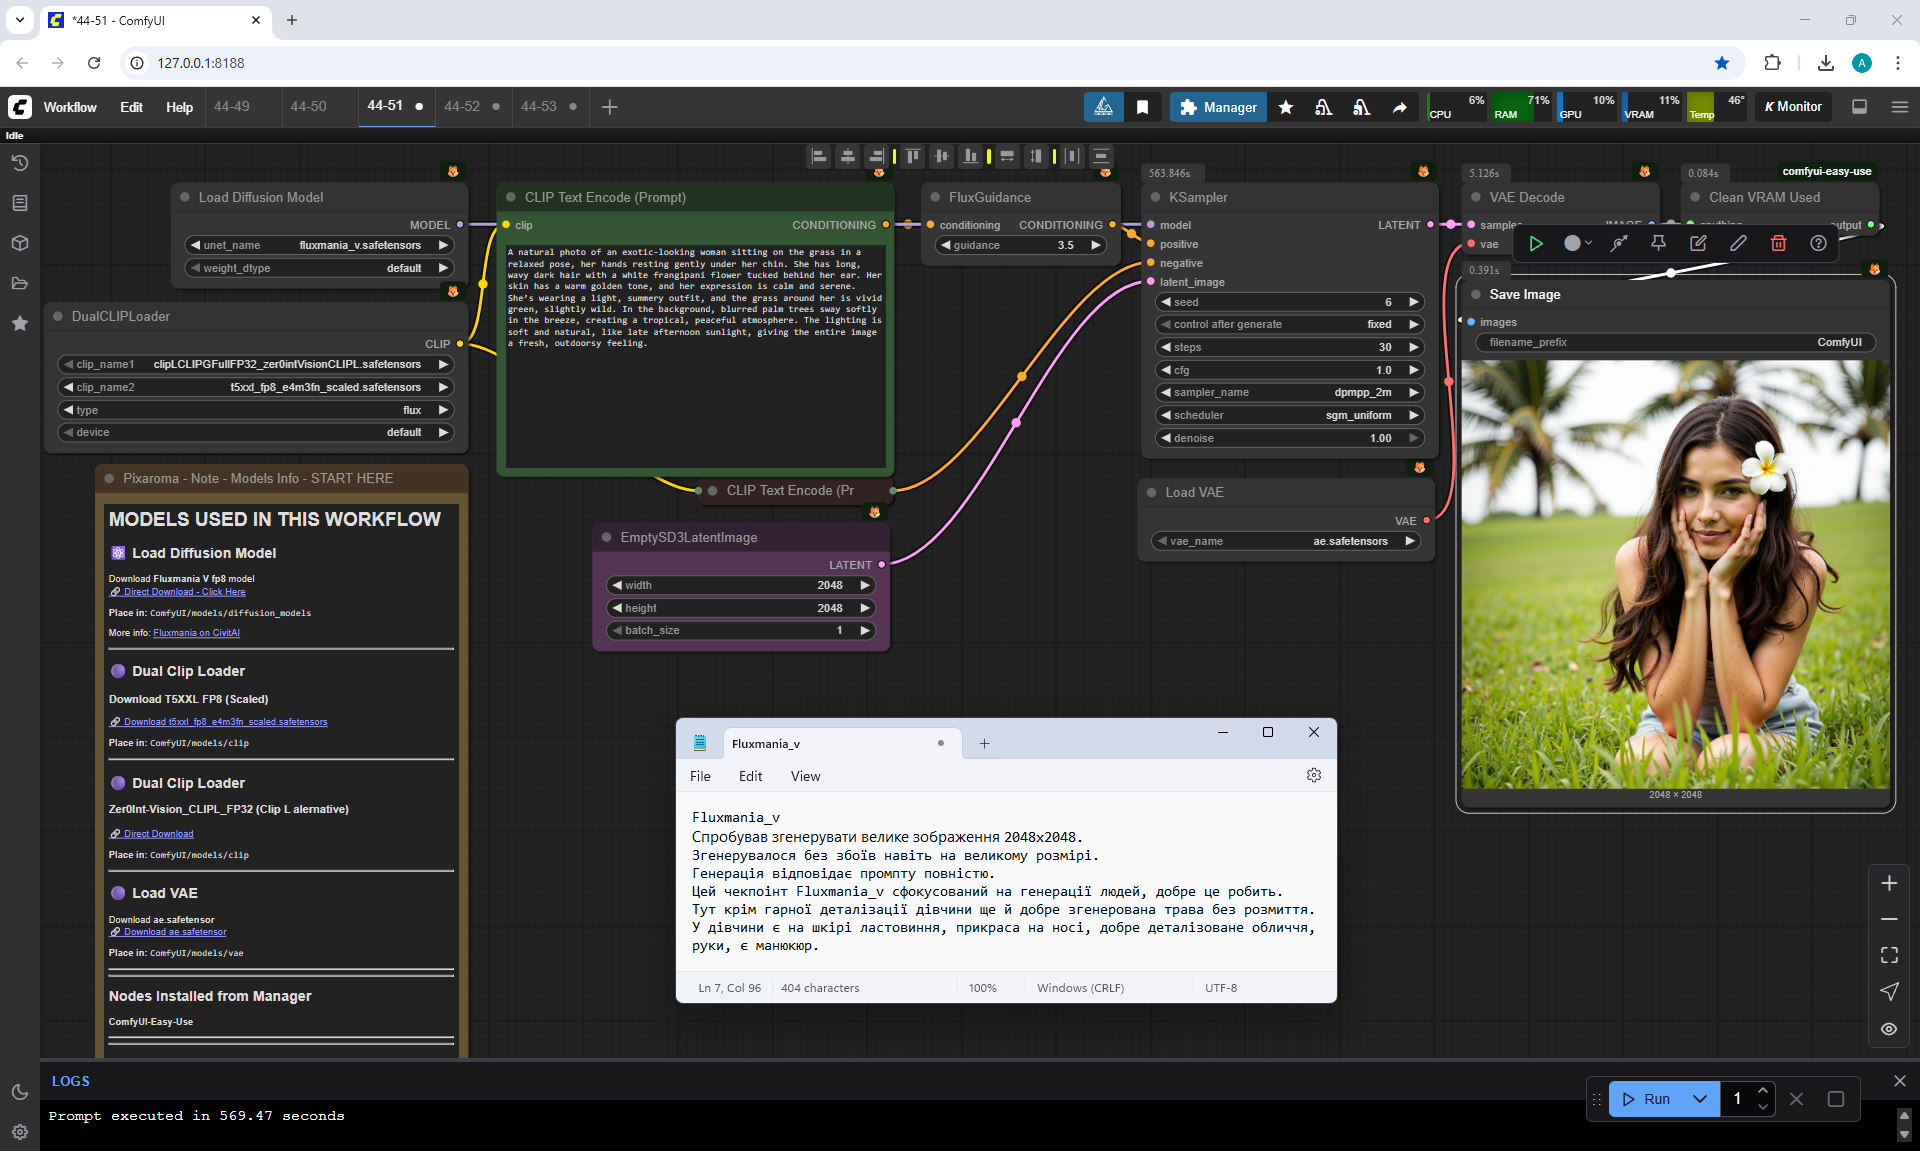Screen dimensions: 1920x1151
Task: Open the node help question mark icon
Action: click(1818, 243)
